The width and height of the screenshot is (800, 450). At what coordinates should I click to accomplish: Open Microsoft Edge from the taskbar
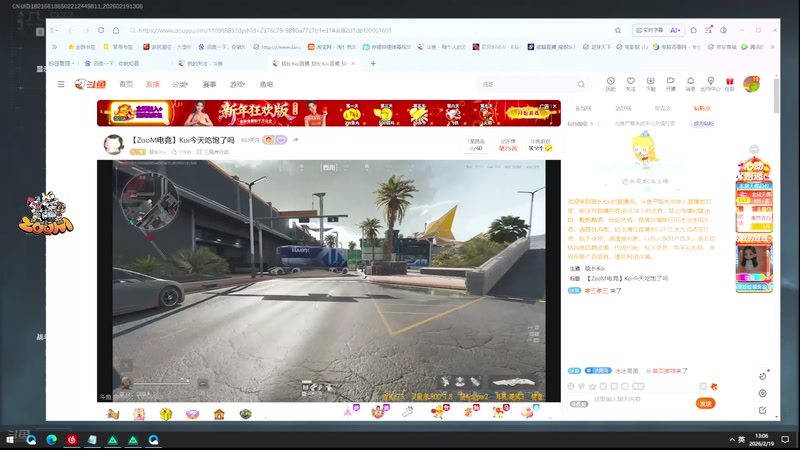coord(52,439)
